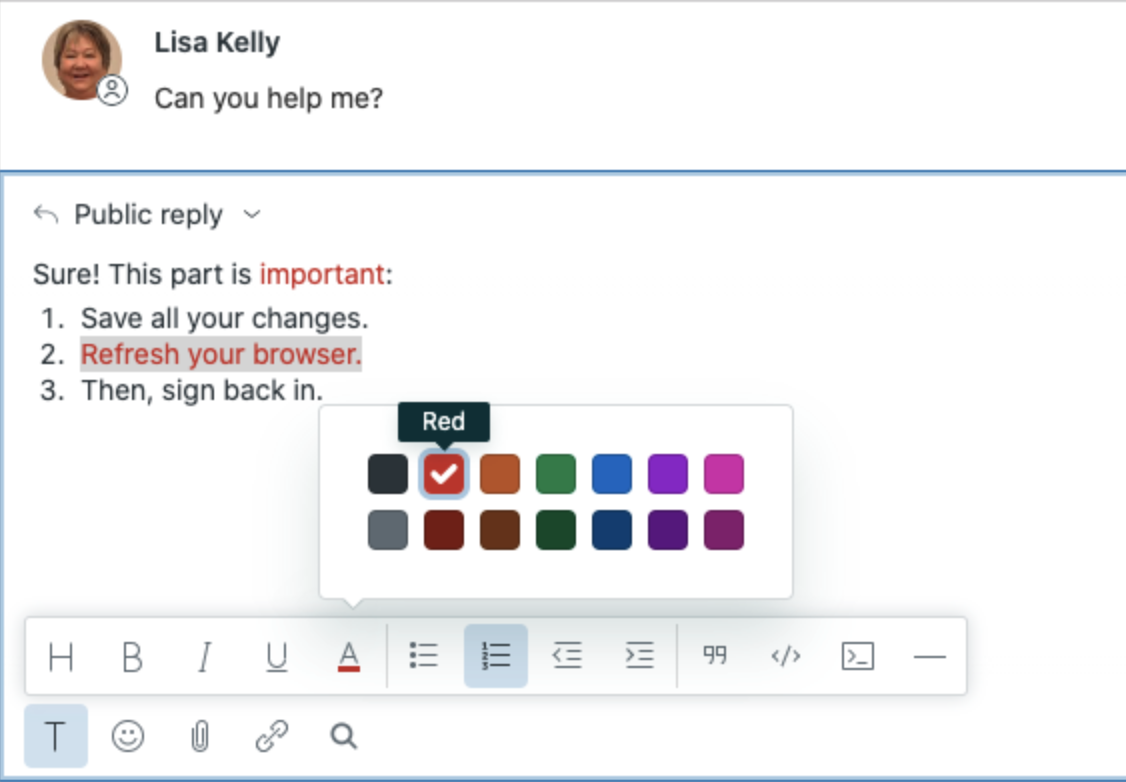1126x782 pixels.
Task: Click the Heading format icon
Action: 61,656
